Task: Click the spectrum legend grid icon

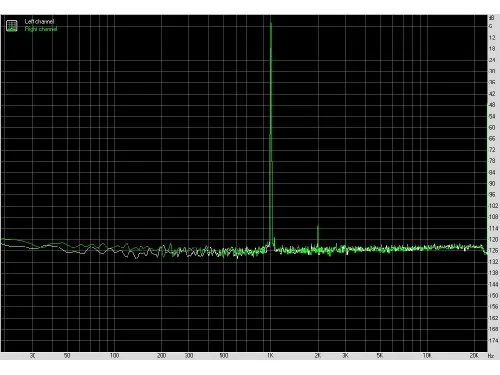Action: click(12, 25)
